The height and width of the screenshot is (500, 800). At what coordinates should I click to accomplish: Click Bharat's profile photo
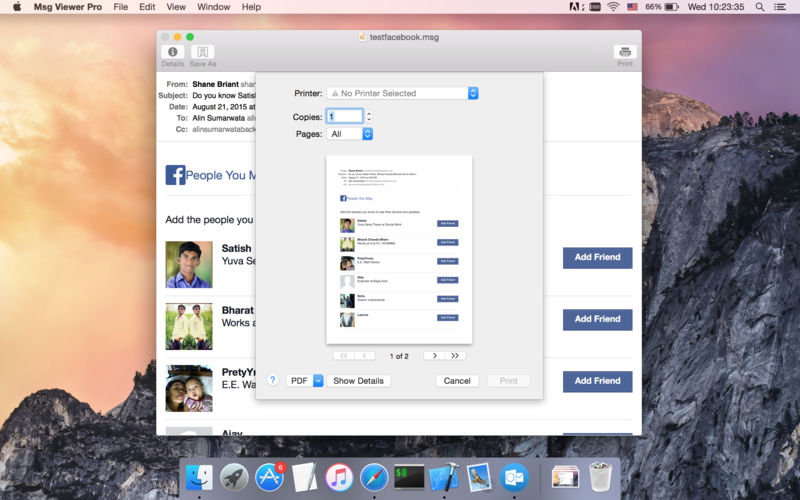(189, 327)
